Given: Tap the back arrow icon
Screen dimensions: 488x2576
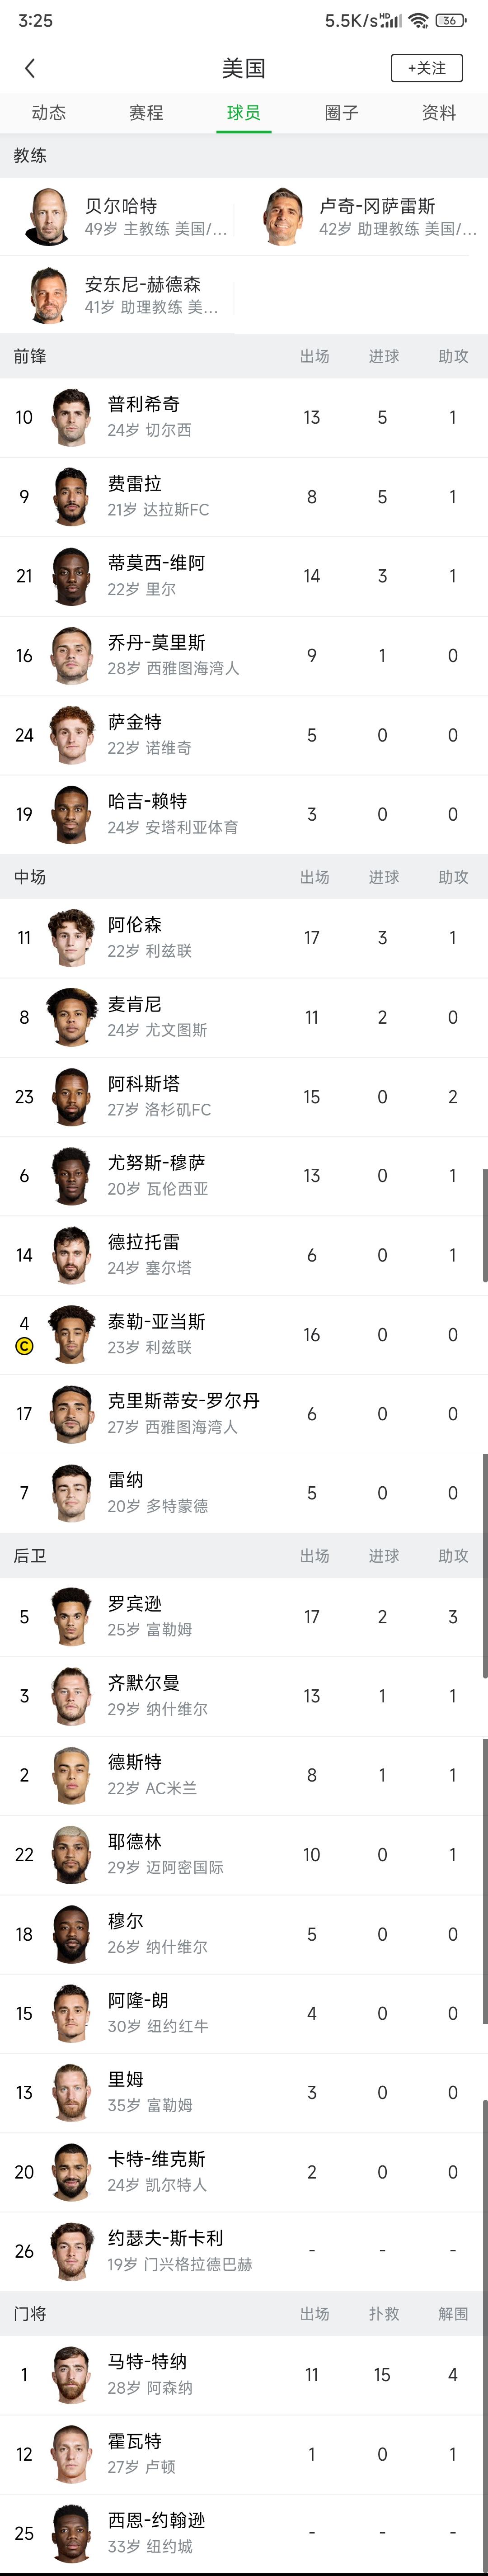Looking at the screenshot, I should [30, 68].
